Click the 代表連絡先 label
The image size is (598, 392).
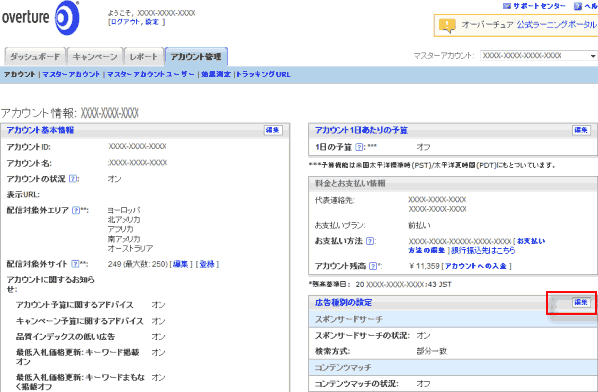click(334, 200)
